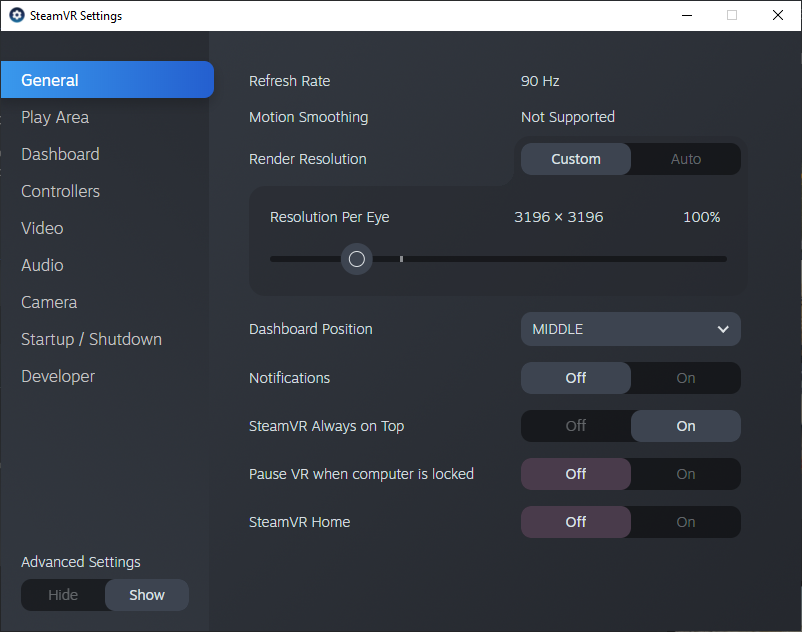
Task: Open Startup / Shutdown settings
Action: coord(92,339)
